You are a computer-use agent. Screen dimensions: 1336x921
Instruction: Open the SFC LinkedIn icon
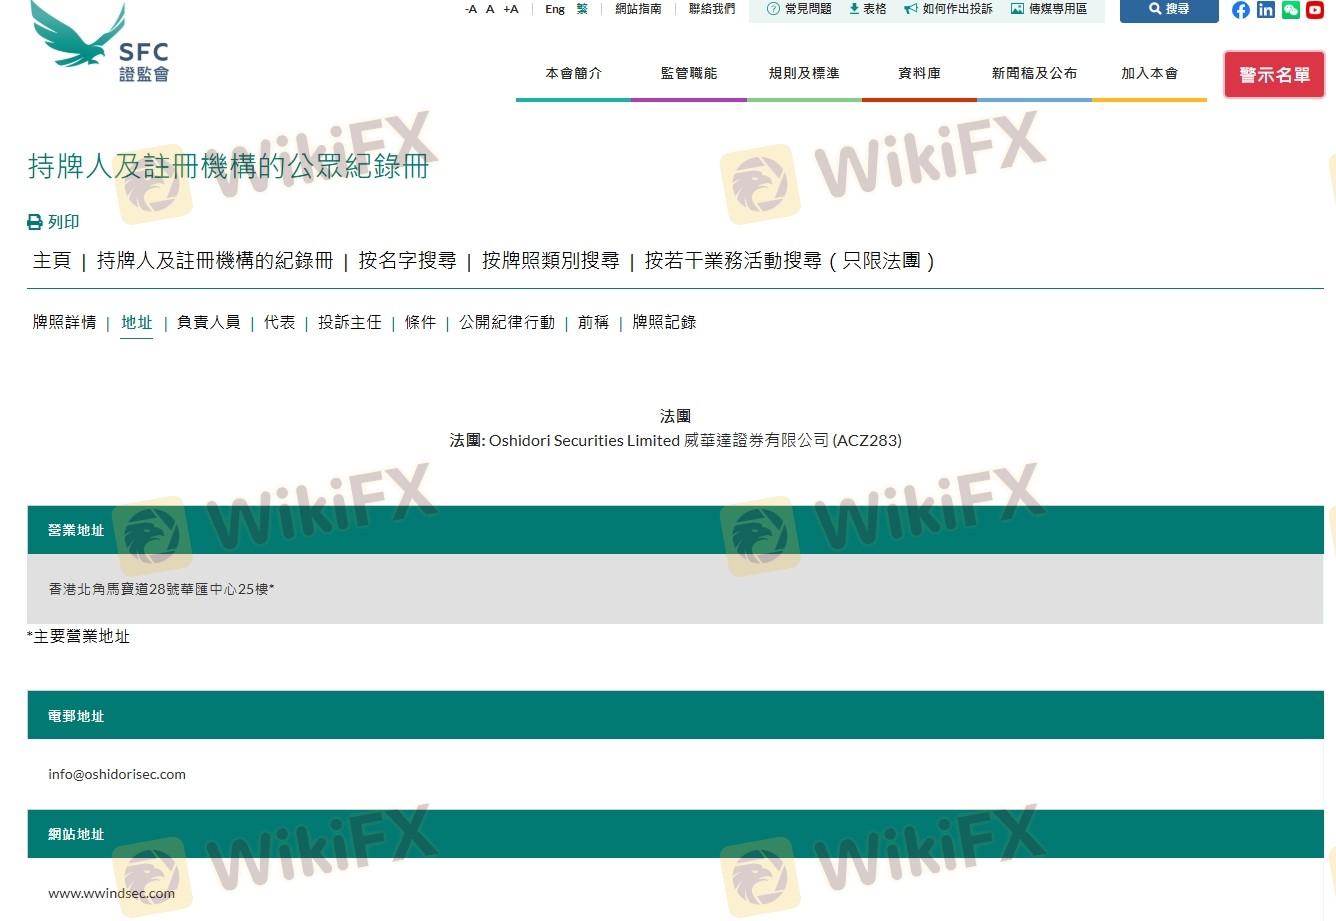[x=1265, y=10]
